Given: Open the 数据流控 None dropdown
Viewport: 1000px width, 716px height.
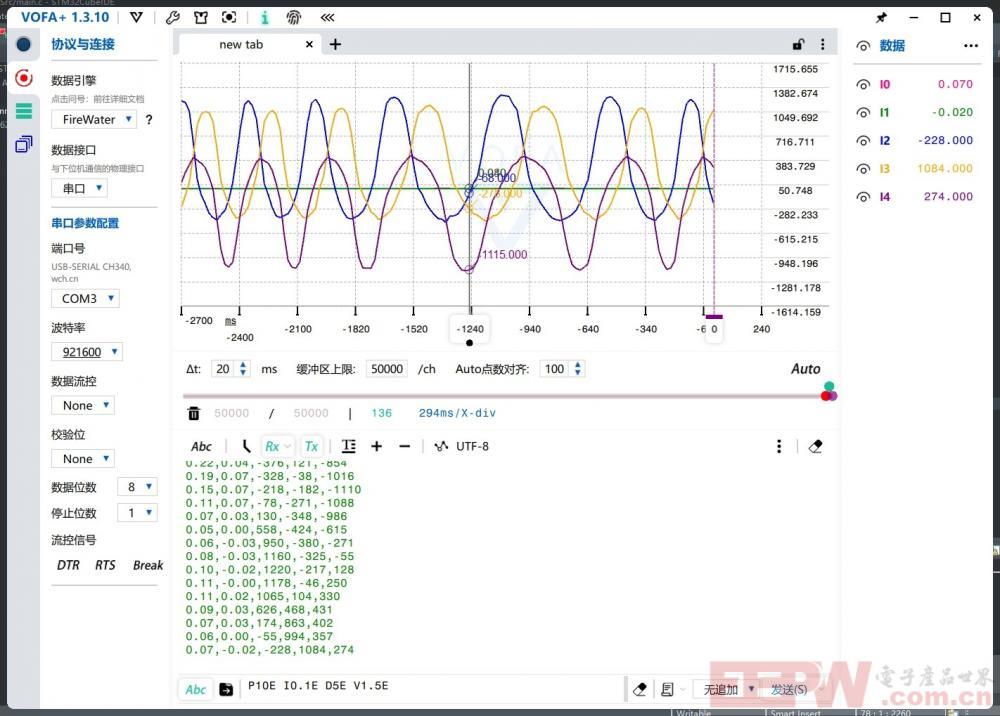Looking at the screenshot, I should (83, 405).
